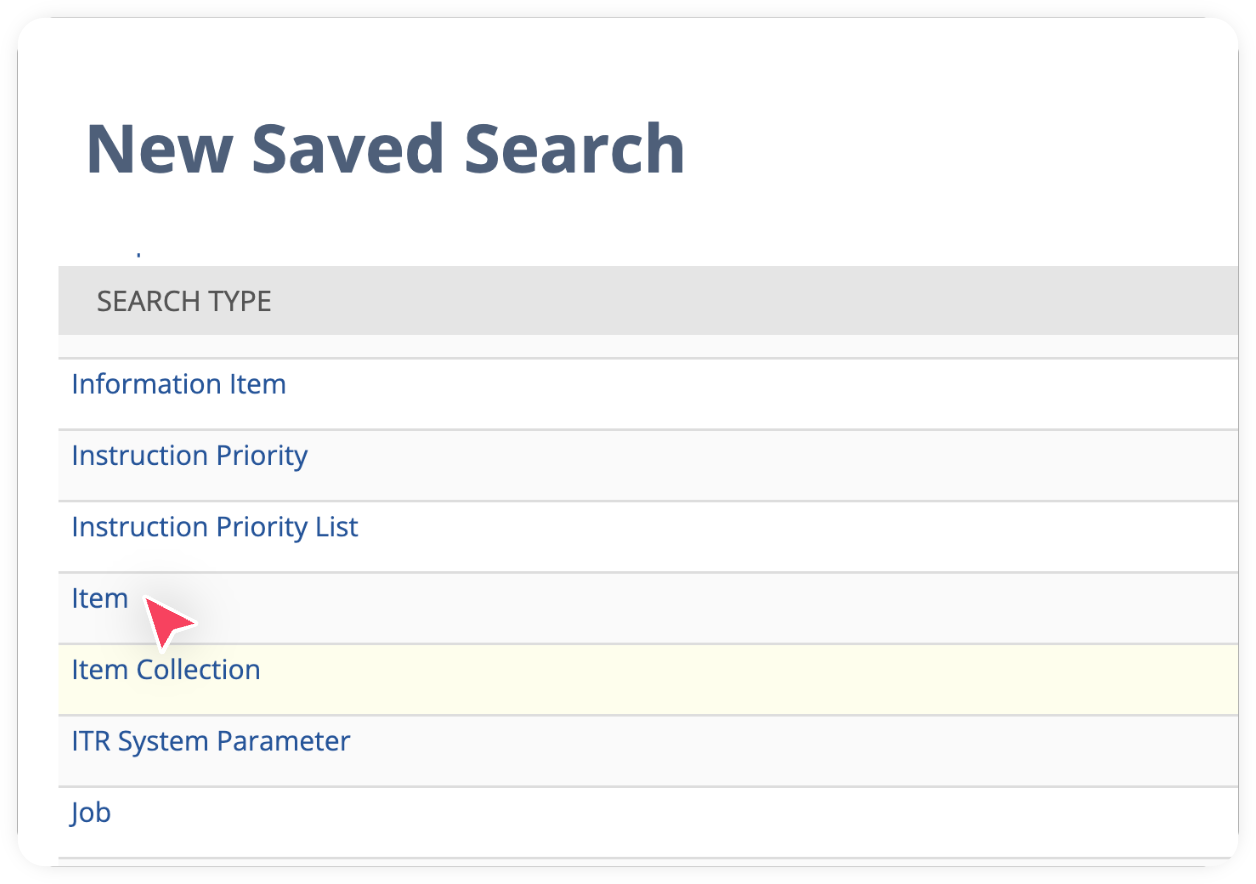Select Information Item for the new search
The width and height of the screenshot is (1256, 884).
tap(178, 384)
